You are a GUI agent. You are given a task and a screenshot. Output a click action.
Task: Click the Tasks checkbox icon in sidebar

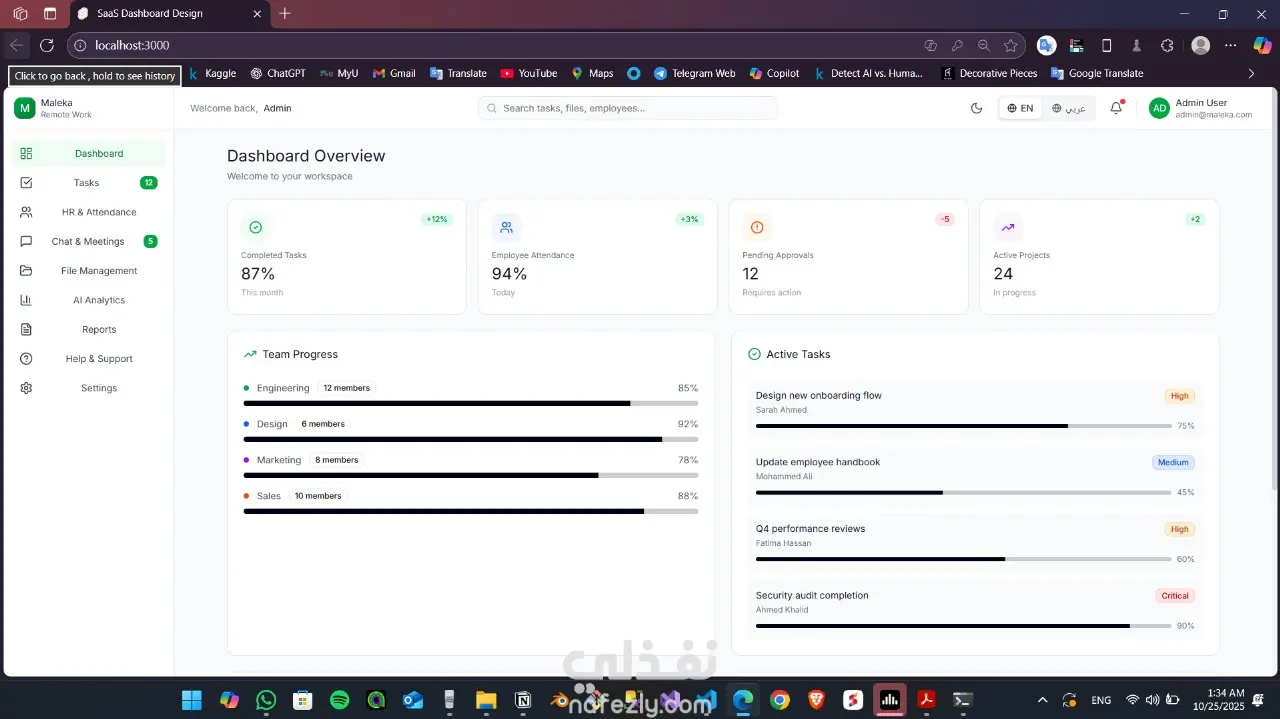26,183
